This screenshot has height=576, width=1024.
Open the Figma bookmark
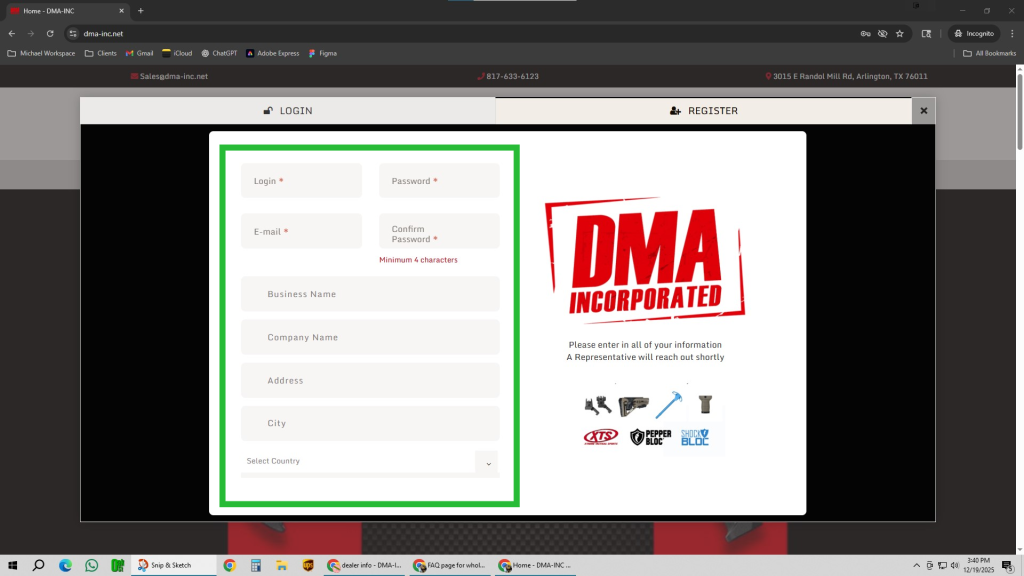coord(322,53)
